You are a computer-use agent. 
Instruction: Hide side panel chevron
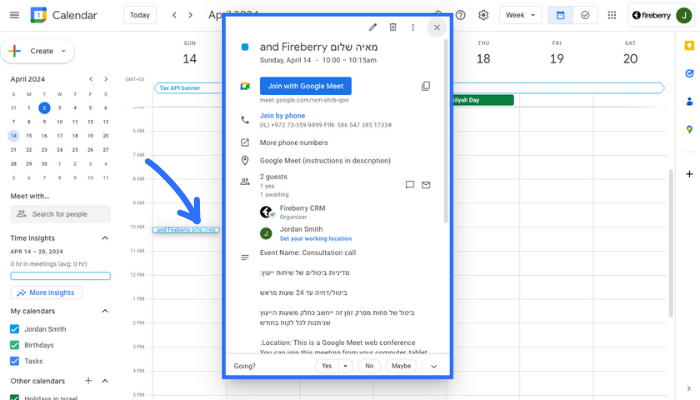(689, 388)
